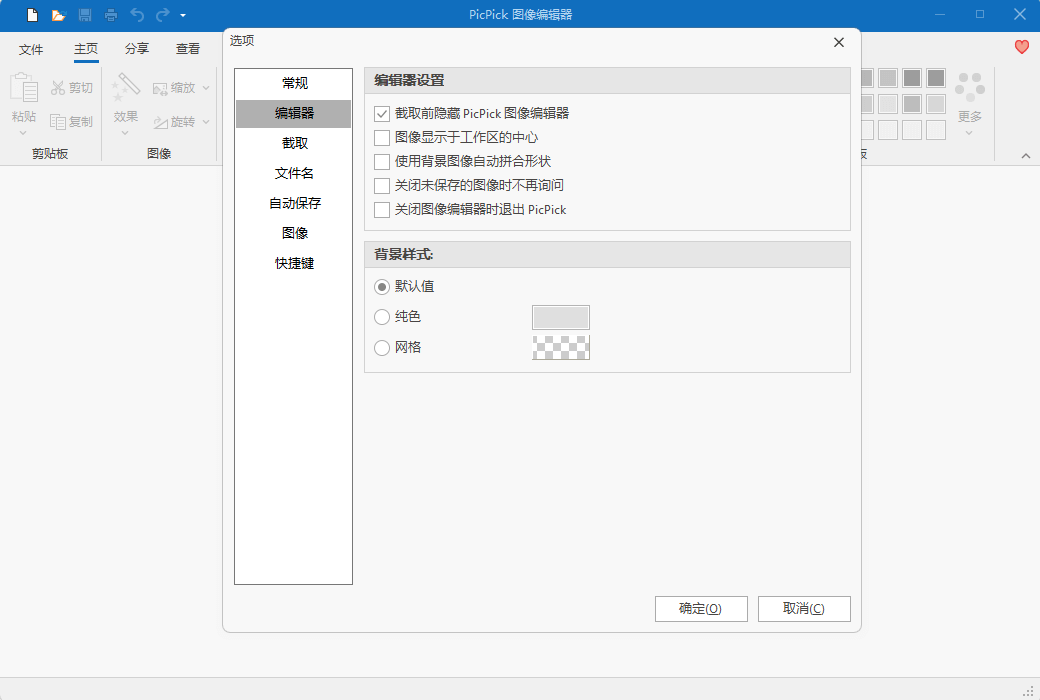The width and height of the screenshot is (1040, 700).
Task: Click the new file icon in title bar
Action: (32, 15)
